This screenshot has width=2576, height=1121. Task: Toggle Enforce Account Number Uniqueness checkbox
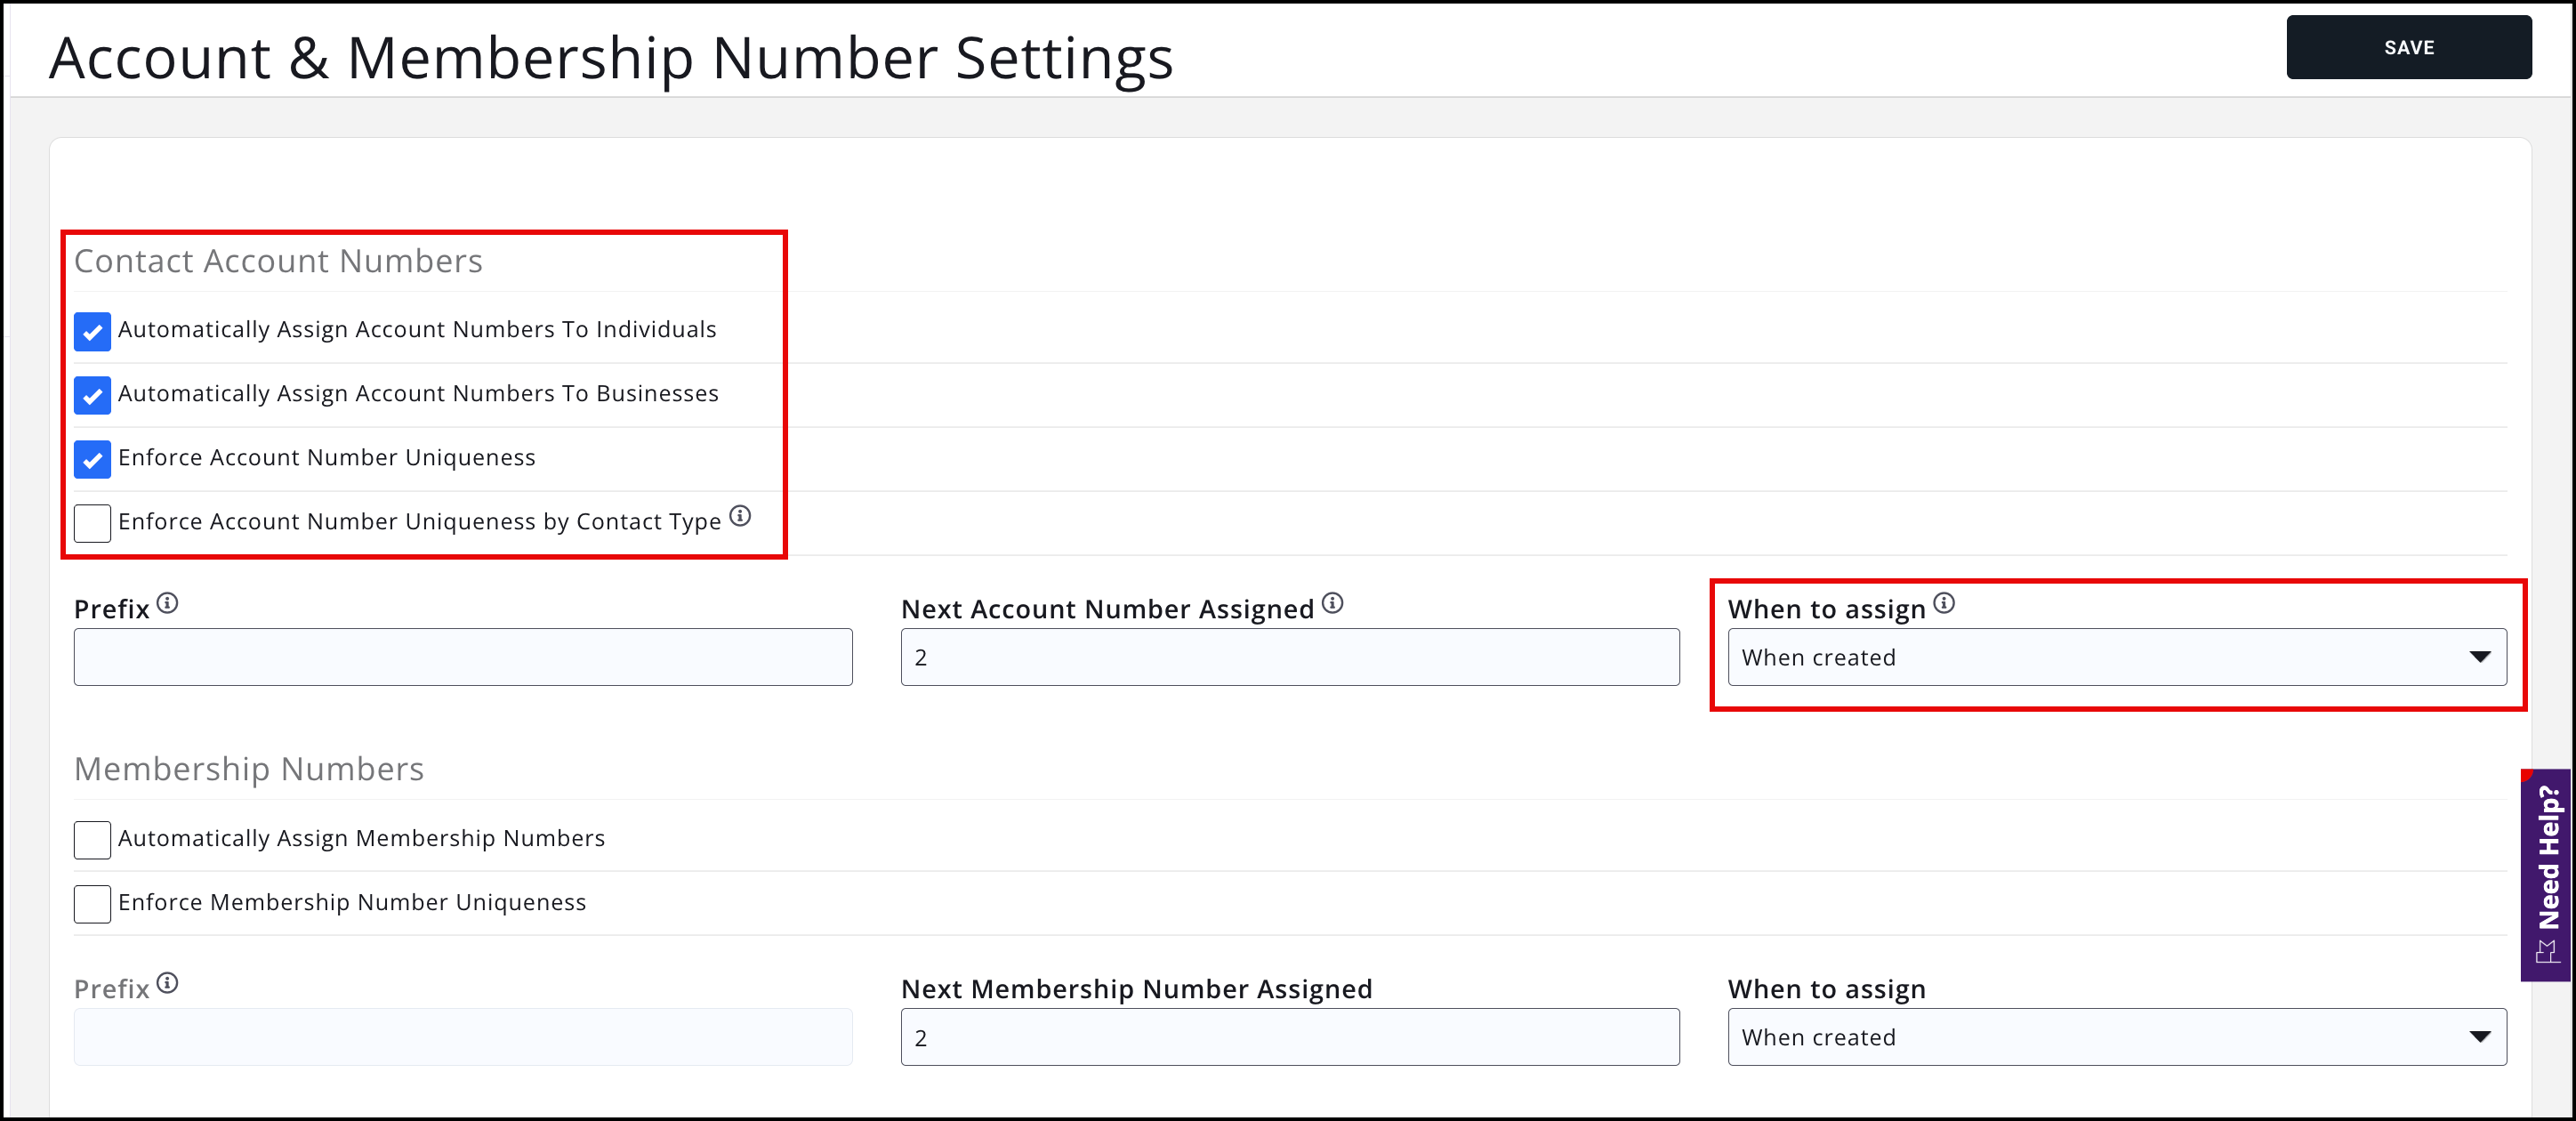92,459
